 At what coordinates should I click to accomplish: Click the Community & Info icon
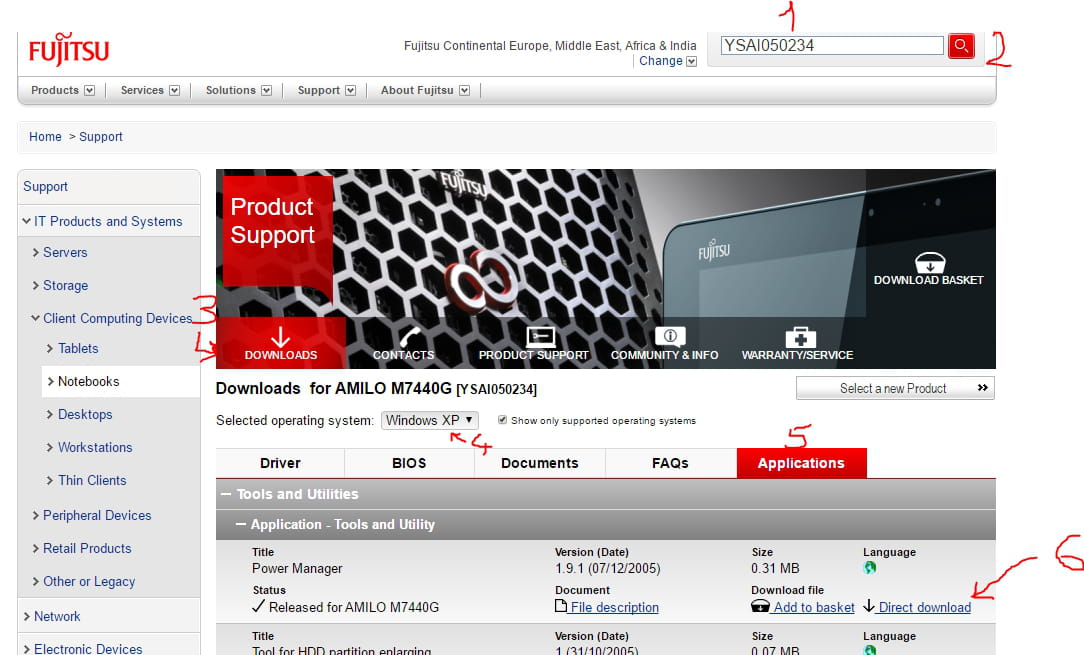[670, 336]
